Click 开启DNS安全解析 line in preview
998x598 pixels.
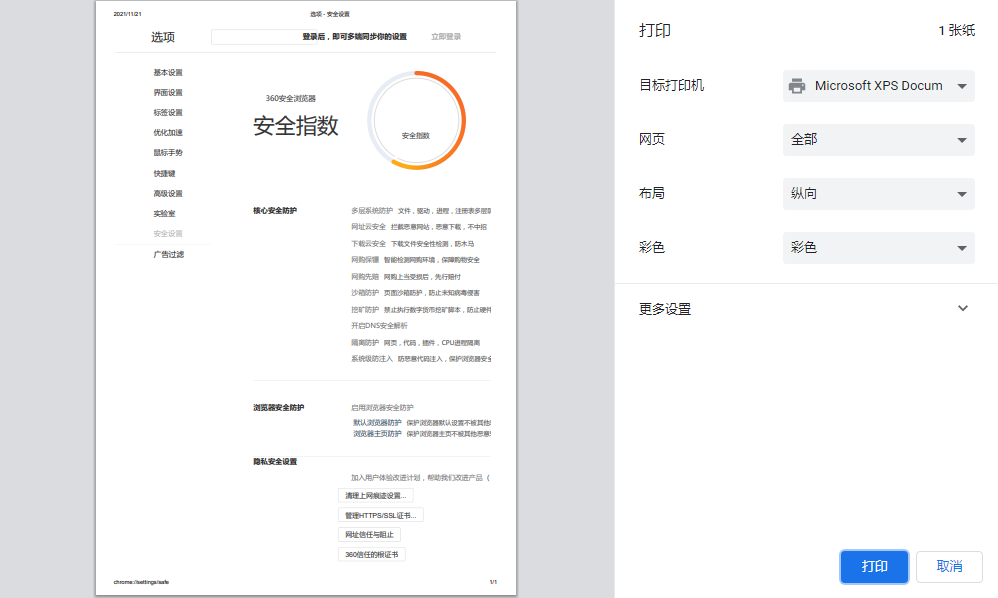379,326
